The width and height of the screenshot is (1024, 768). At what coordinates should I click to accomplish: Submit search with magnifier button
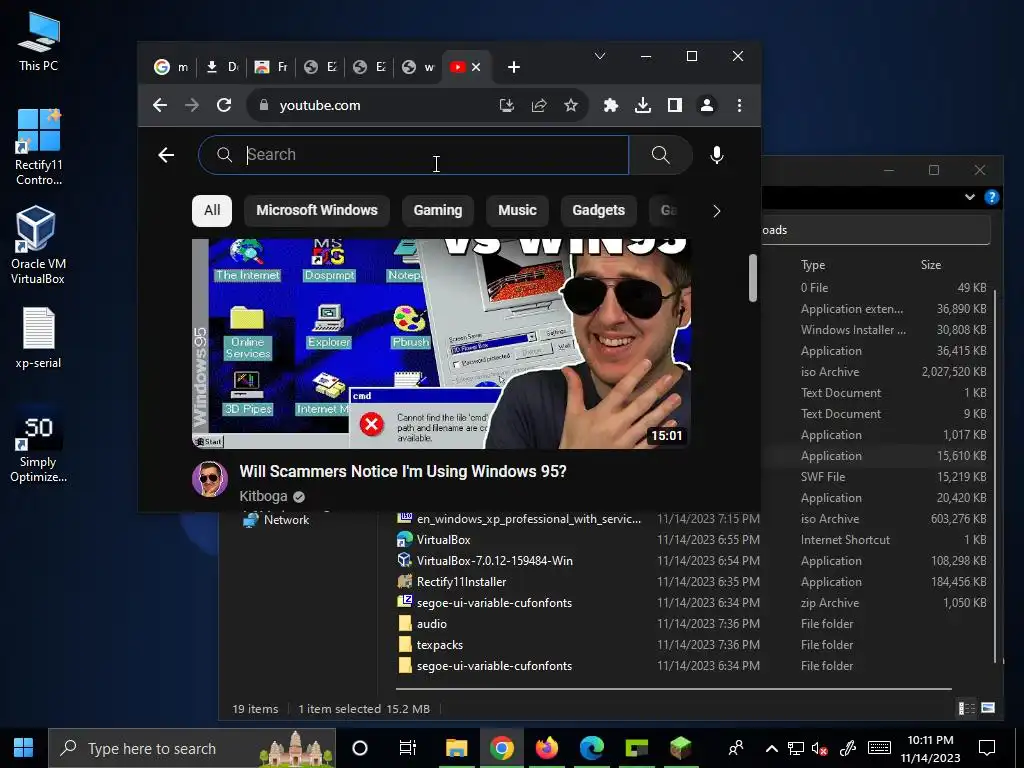click(x=660, y=155)
